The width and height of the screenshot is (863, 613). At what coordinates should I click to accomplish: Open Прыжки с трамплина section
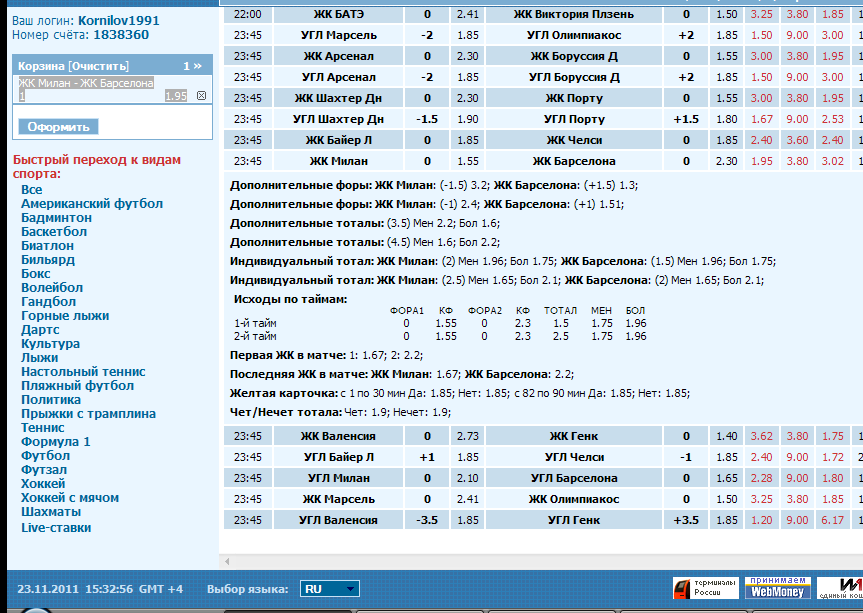(x=88, y=414)
